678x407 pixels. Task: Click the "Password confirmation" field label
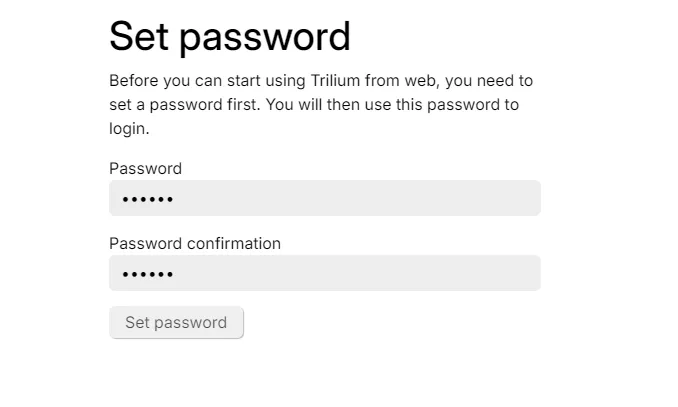(x=194, y=243)
